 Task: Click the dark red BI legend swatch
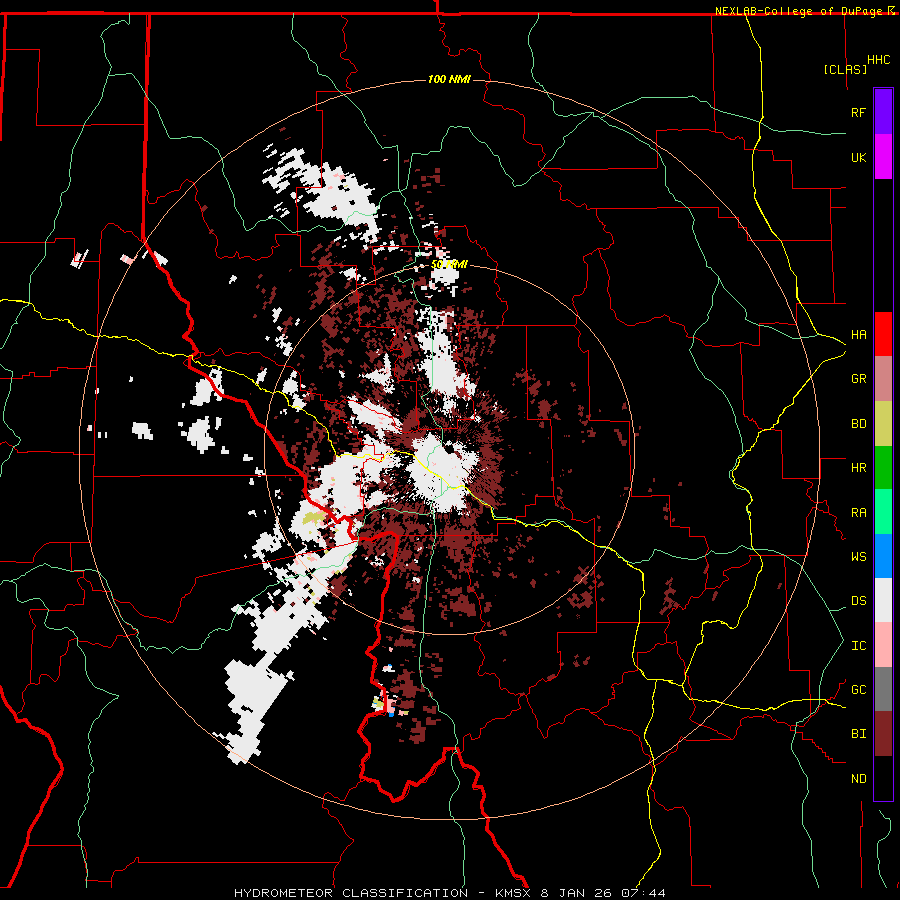click(x=883, y=734)
